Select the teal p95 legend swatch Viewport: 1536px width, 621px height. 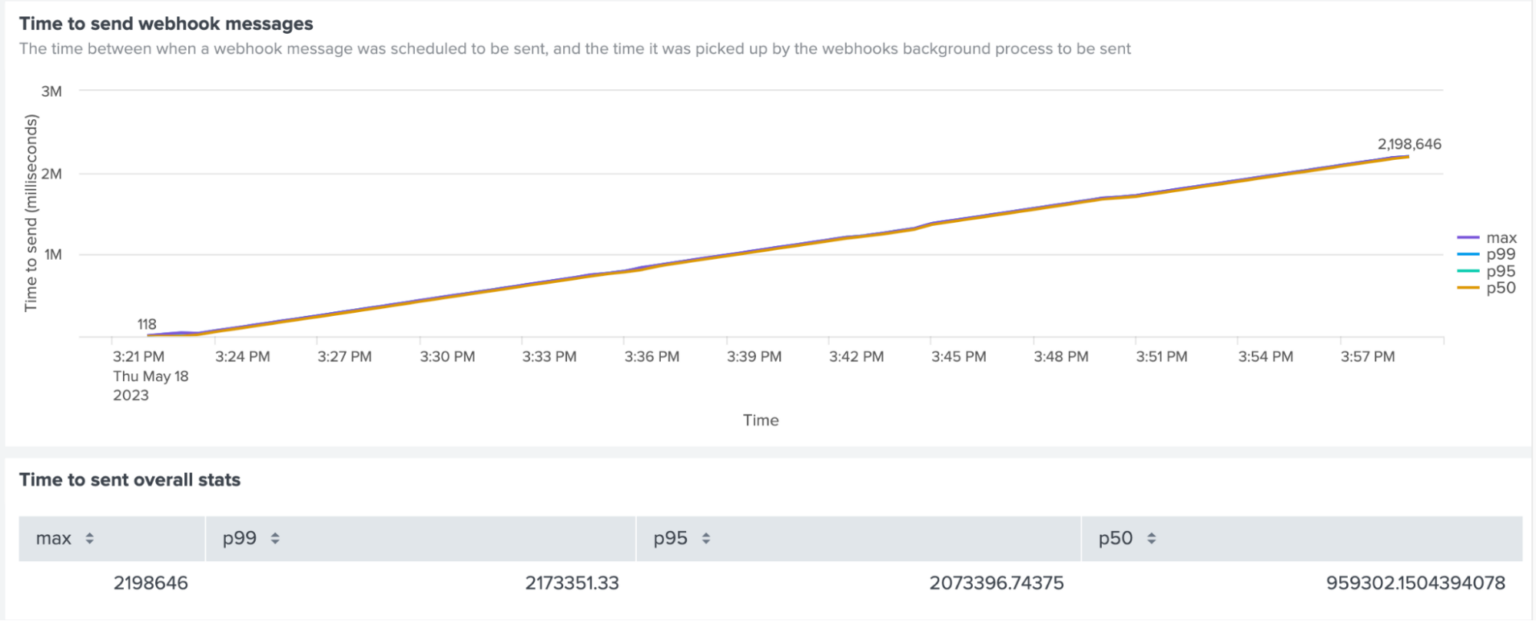tap(1468, 271)
